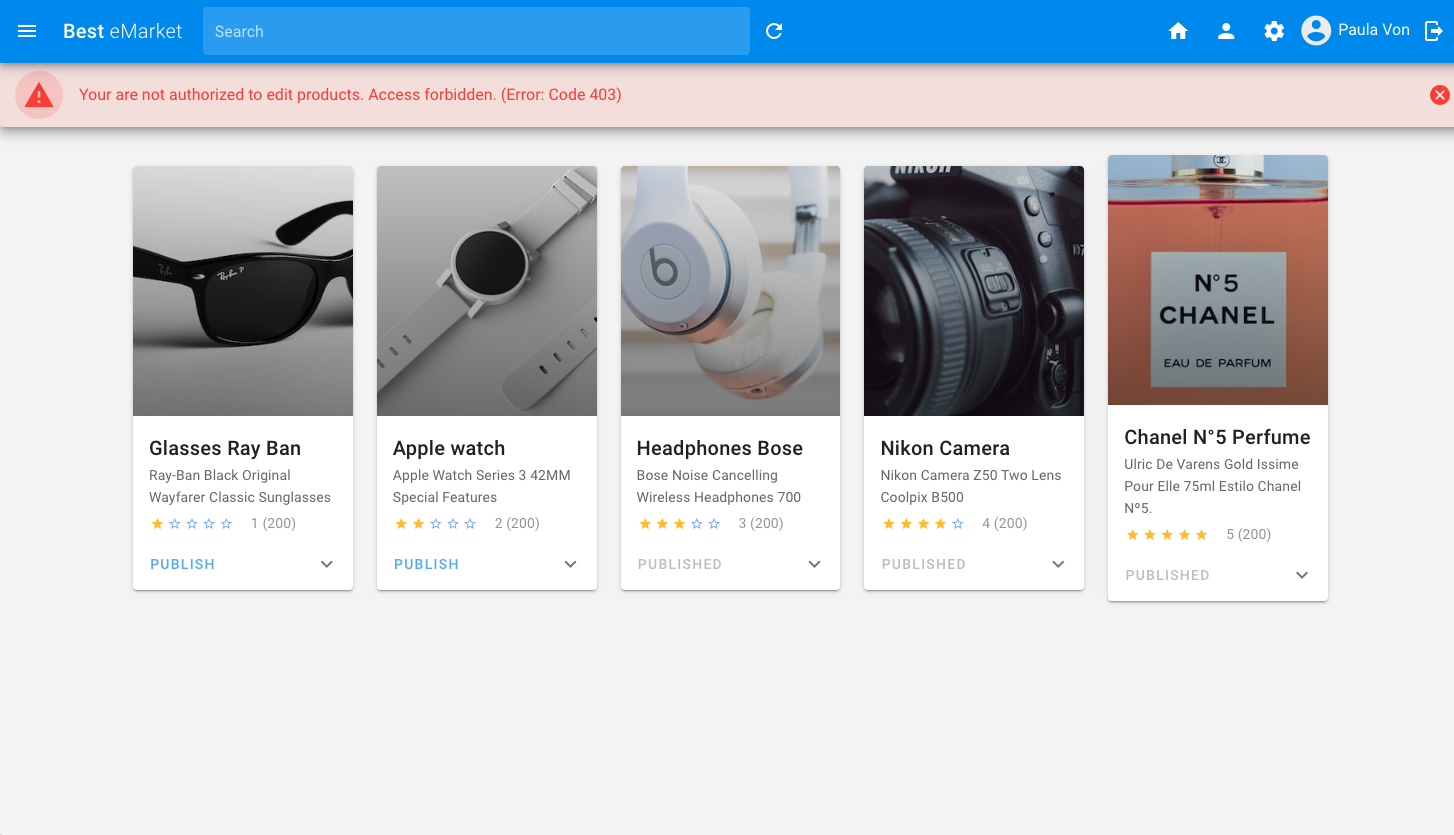Click PUBLISHED on Nikon Camera card
The width and height of the screenshot is (1454, 835).
pyautogui.click(x=924, y=564)
